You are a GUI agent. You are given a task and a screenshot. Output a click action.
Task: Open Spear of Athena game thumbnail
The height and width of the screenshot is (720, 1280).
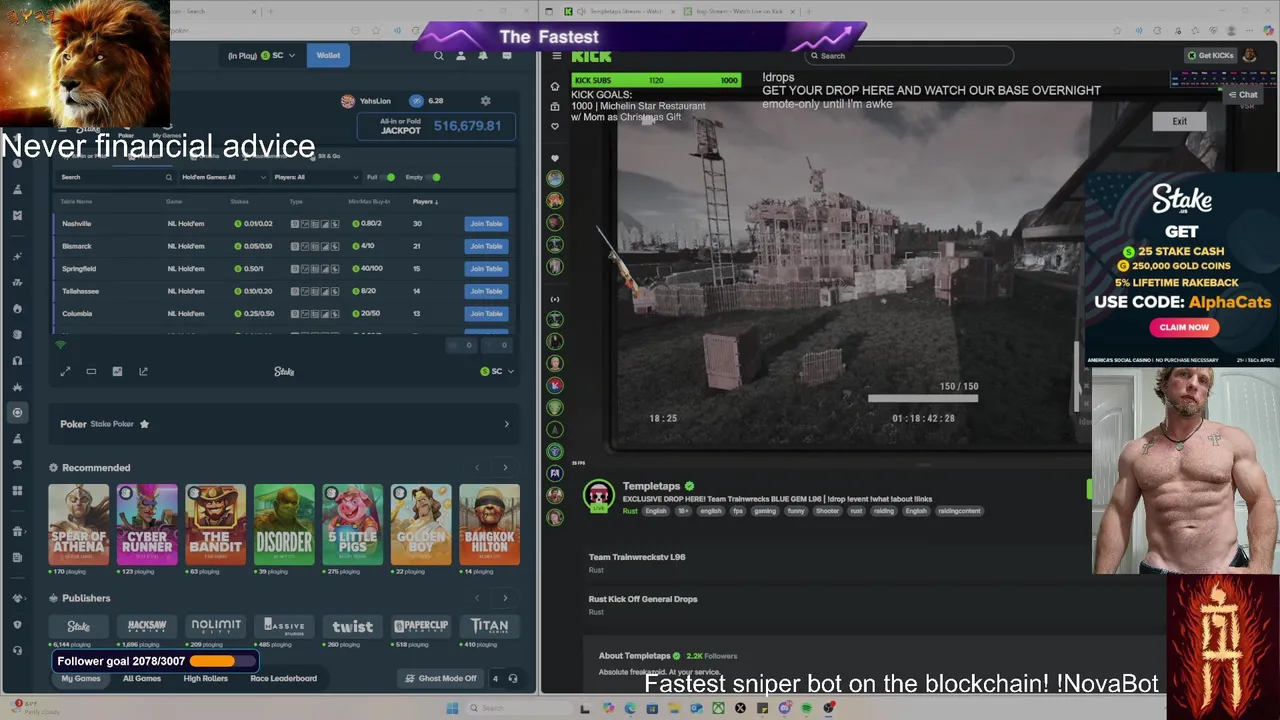[x=79, y=525]
